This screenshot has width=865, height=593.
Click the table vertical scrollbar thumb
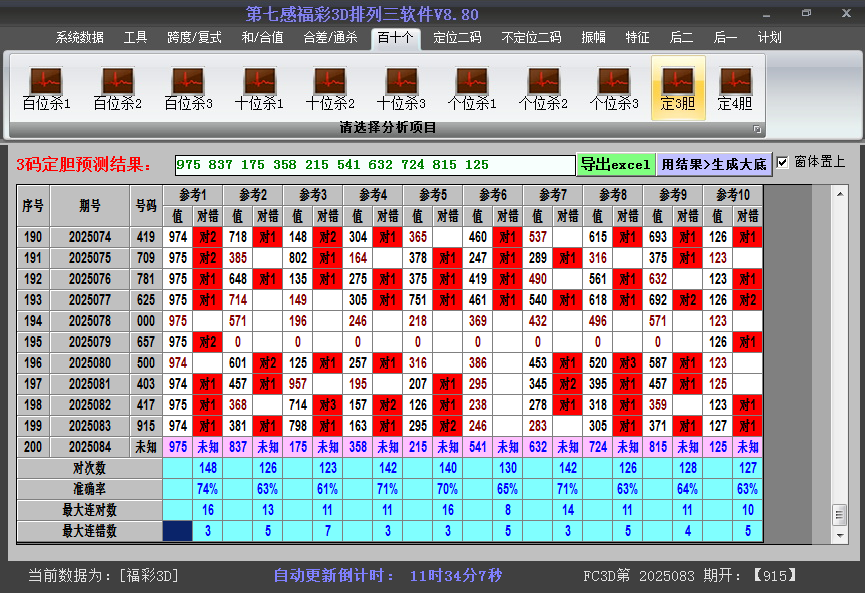click(x=840, y=515)
